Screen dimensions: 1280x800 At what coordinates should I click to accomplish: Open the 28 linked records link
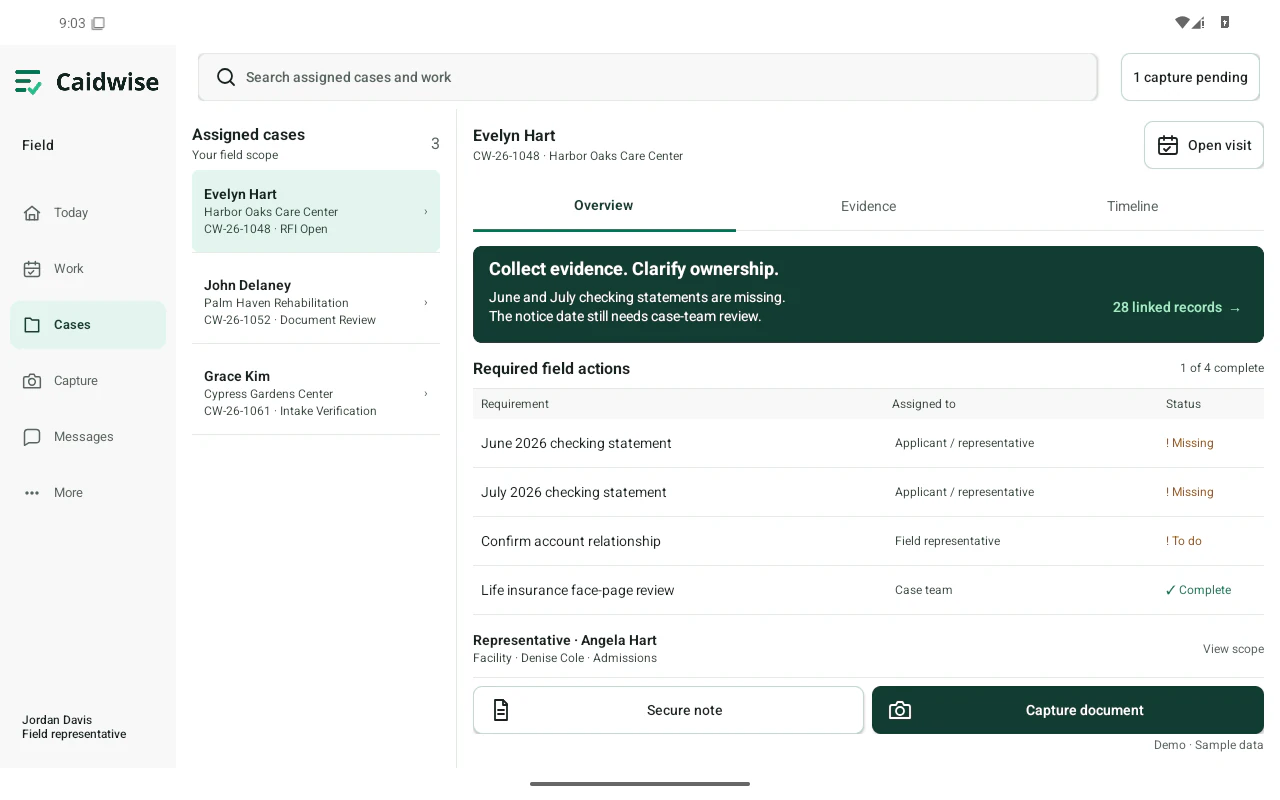point(1177,308)
